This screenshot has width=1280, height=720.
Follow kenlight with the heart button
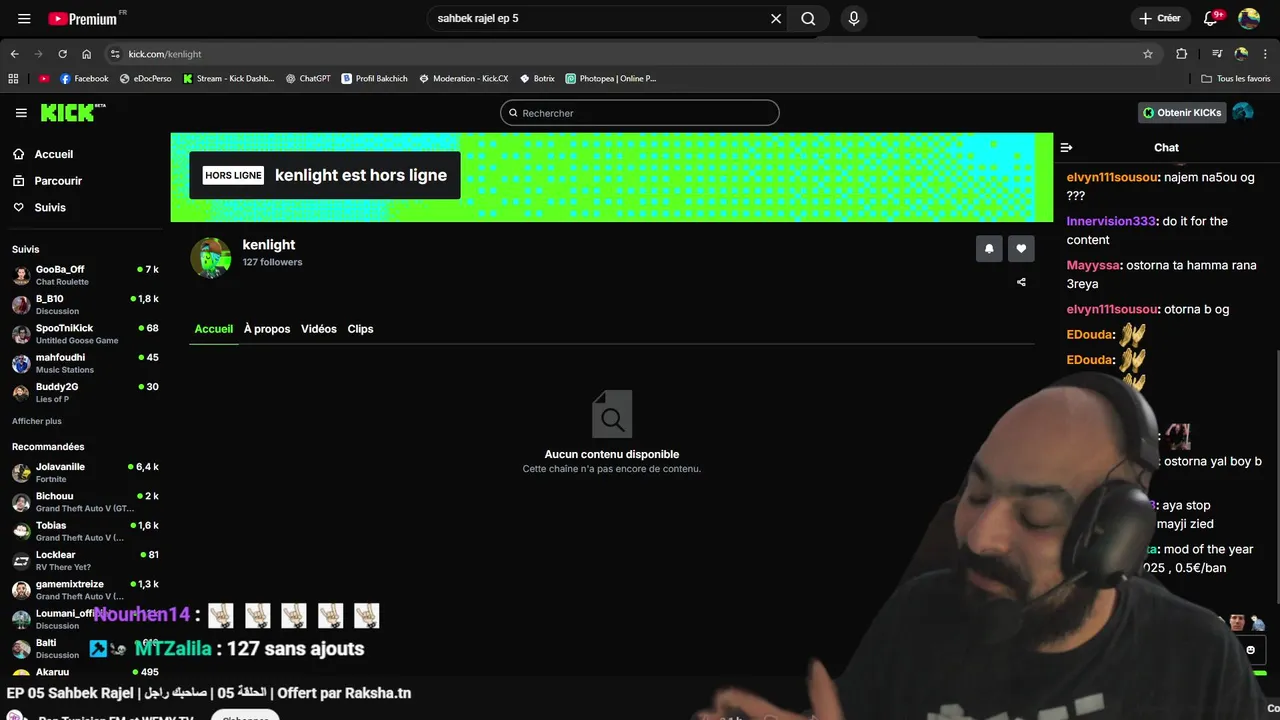[x=1021, y=249]
